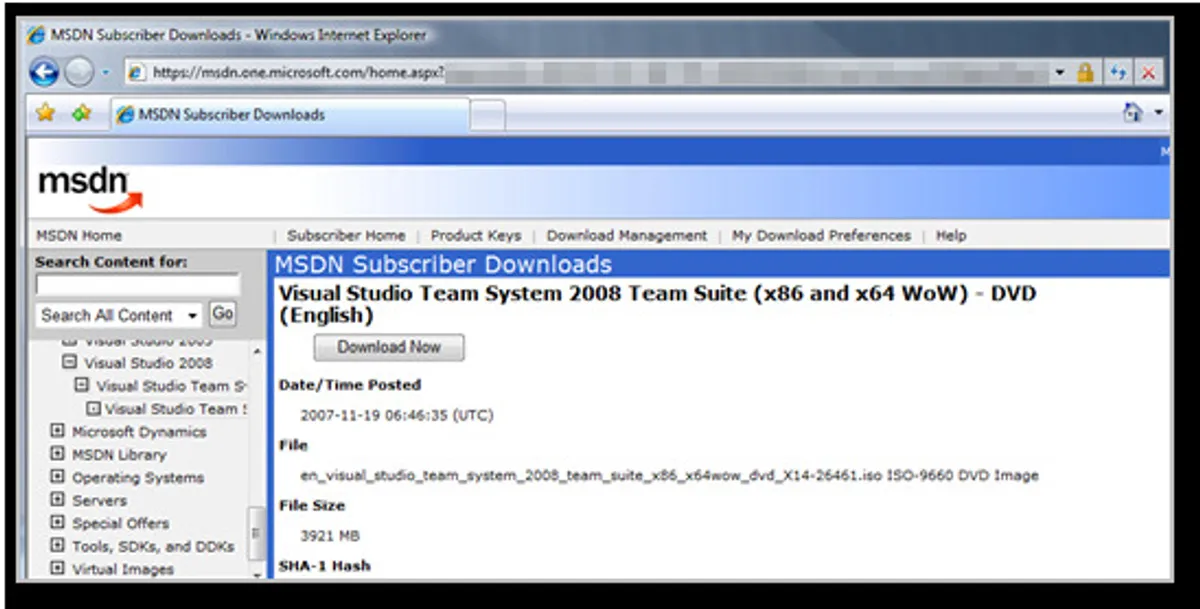Click the red Stop loading icon
Screen dimensions: 1200x609
[x=1147, y=73]
